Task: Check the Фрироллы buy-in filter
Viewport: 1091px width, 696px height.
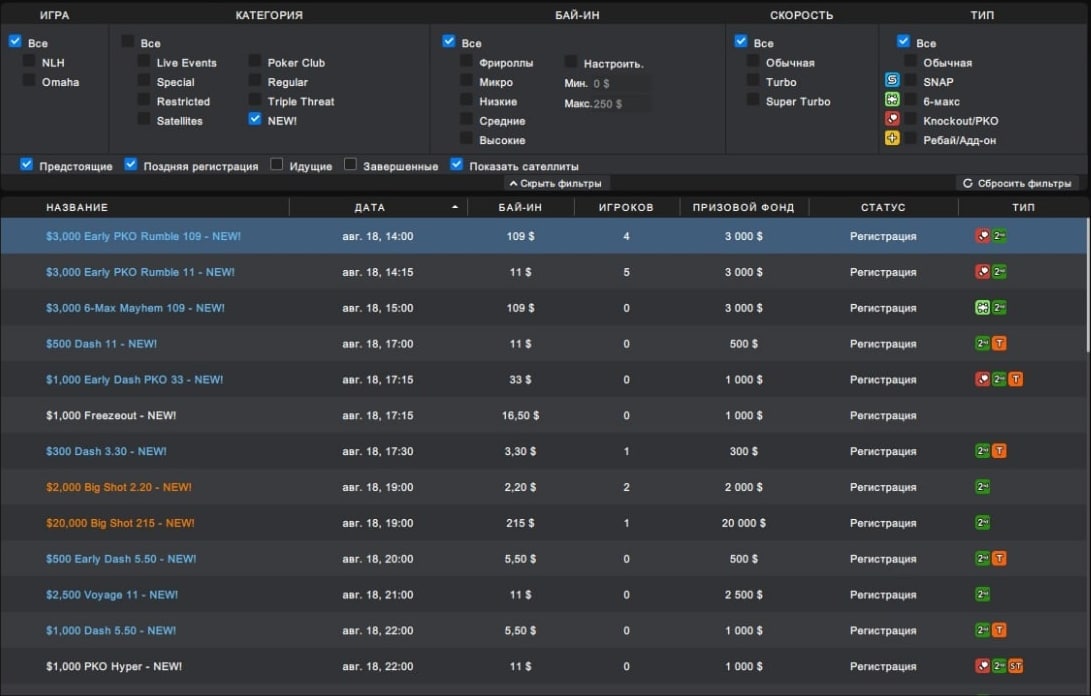Action: point(466,61)
